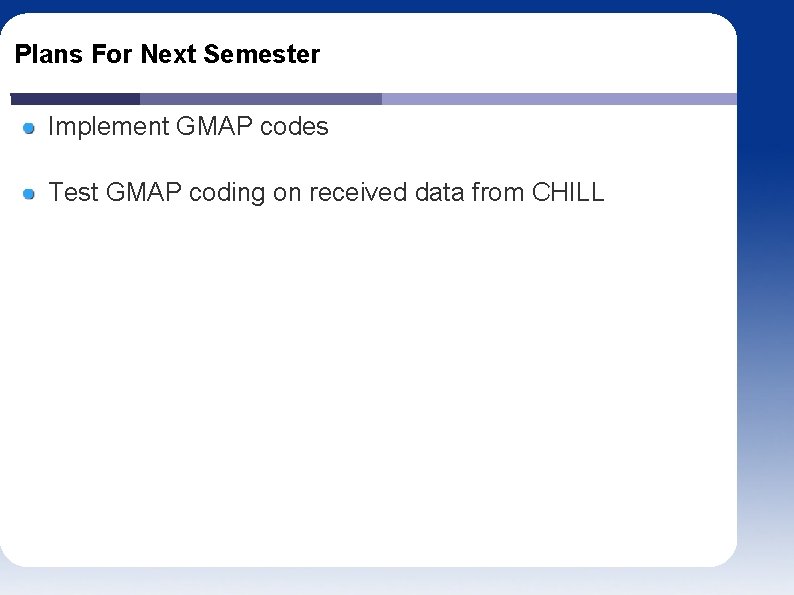This screenshot has width=794, height=595.
Task: Click the word Plans in the title
Action: click(49, 54)
